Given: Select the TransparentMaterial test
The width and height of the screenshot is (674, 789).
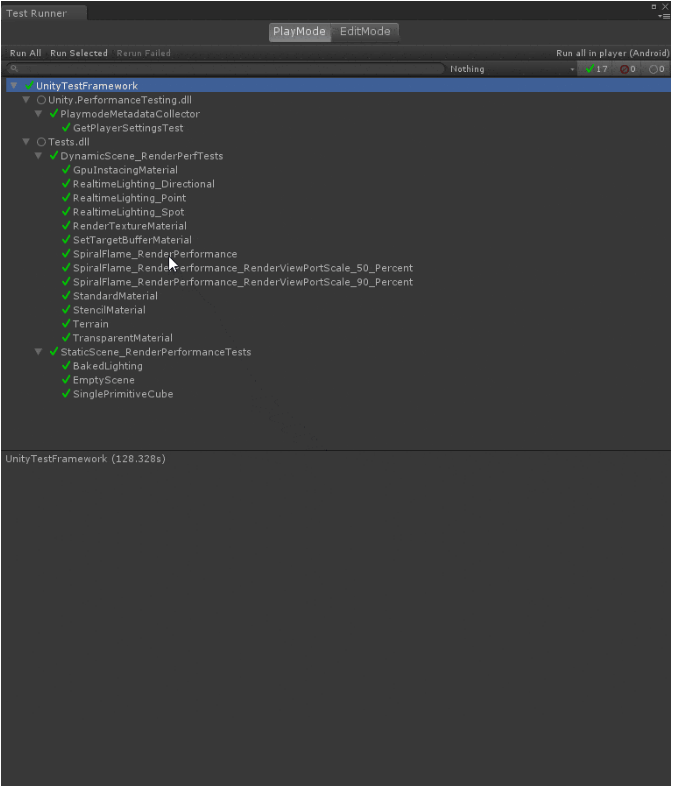Looking at the screenshot, I should [x=338, y=338].
